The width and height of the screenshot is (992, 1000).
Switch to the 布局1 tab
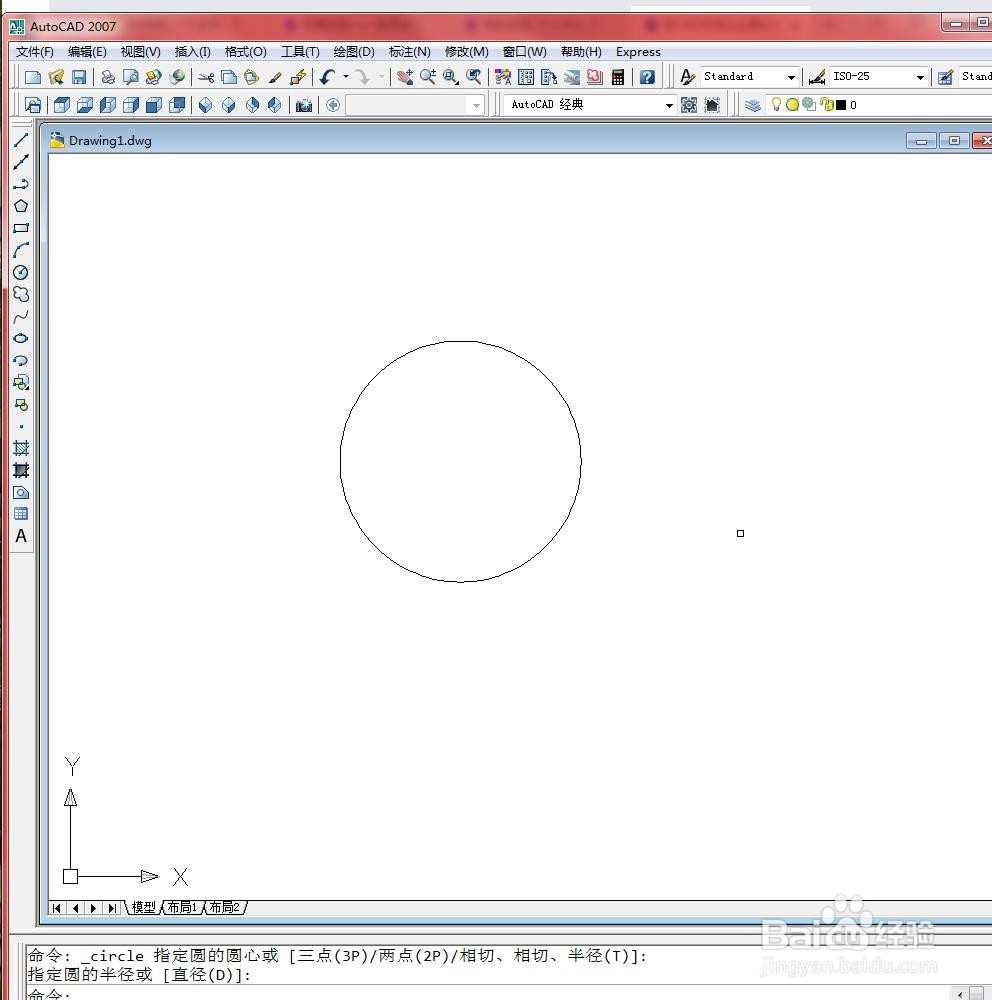pos(182,908)
